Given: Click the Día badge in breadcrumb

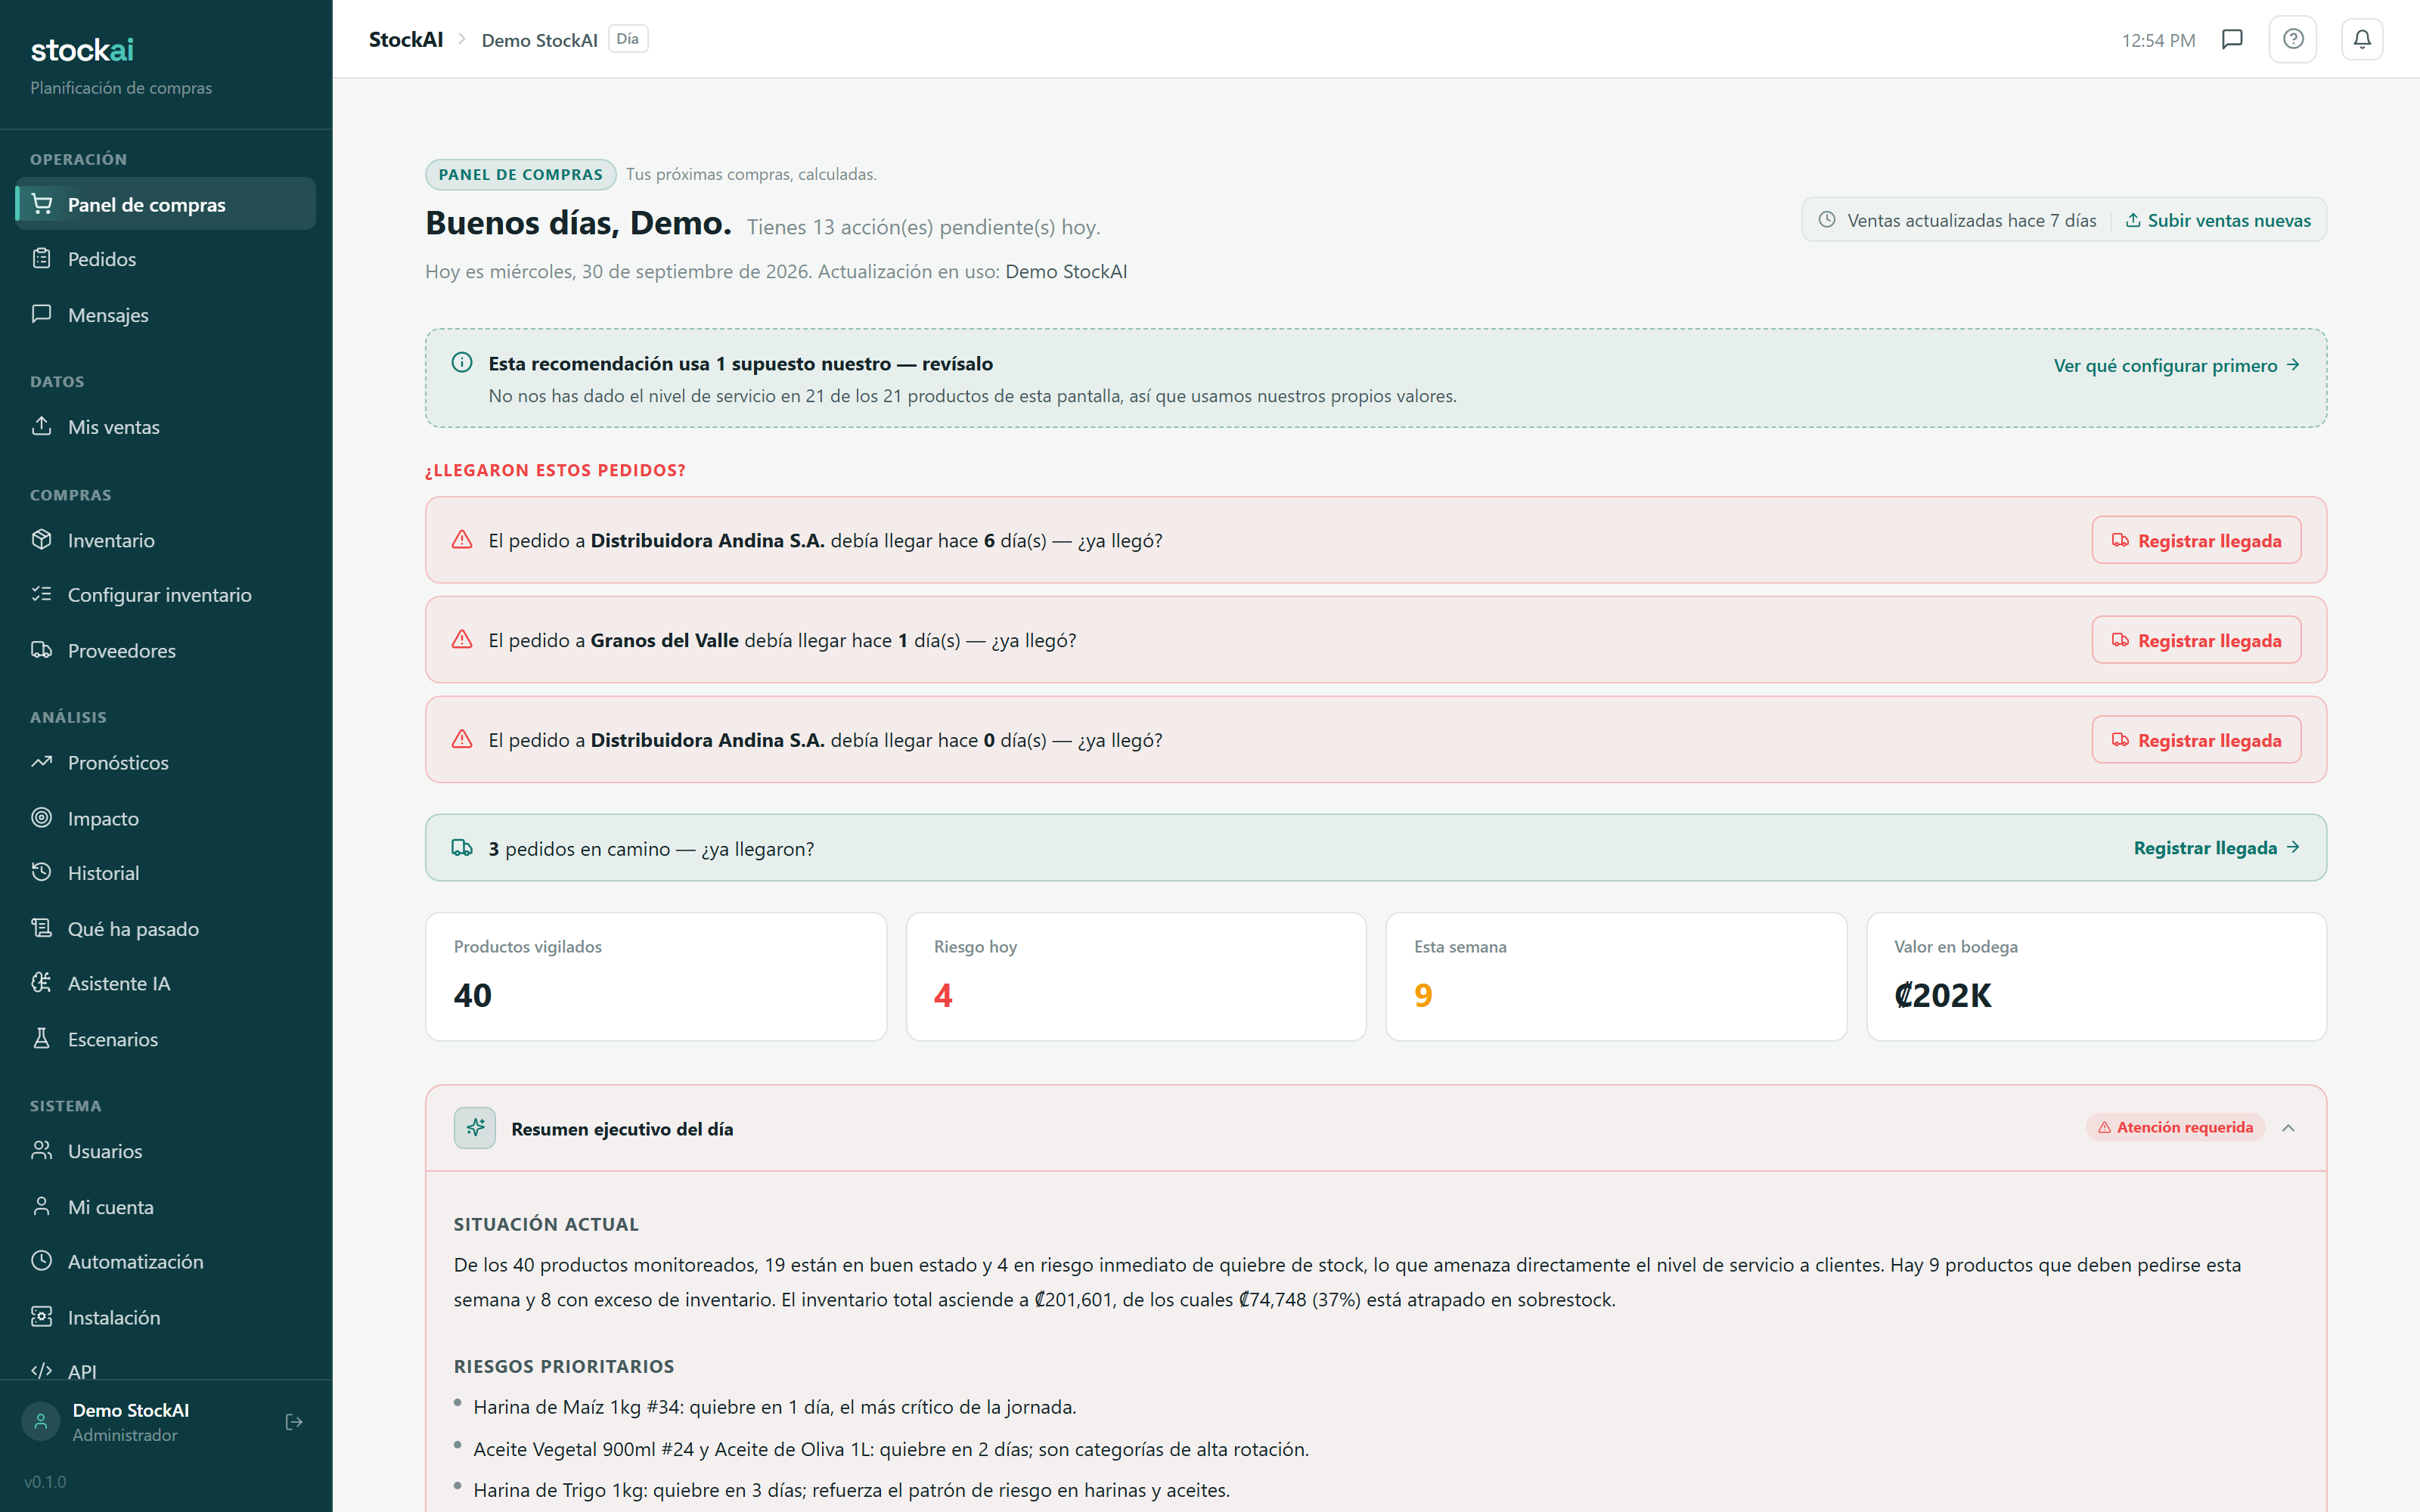Looking at the screenshot, I should pyautogui.click(x=628, y=39).
